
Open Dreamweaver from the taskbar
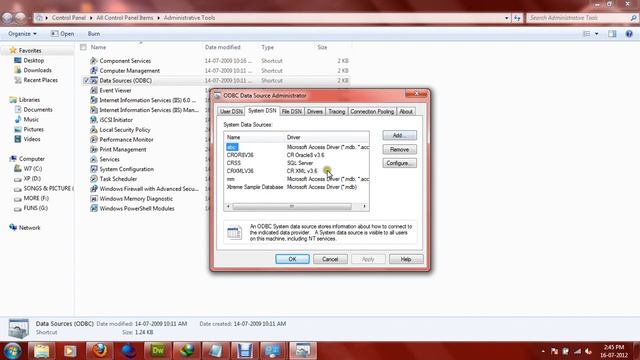pyautogui.click(x=158, y=351)
